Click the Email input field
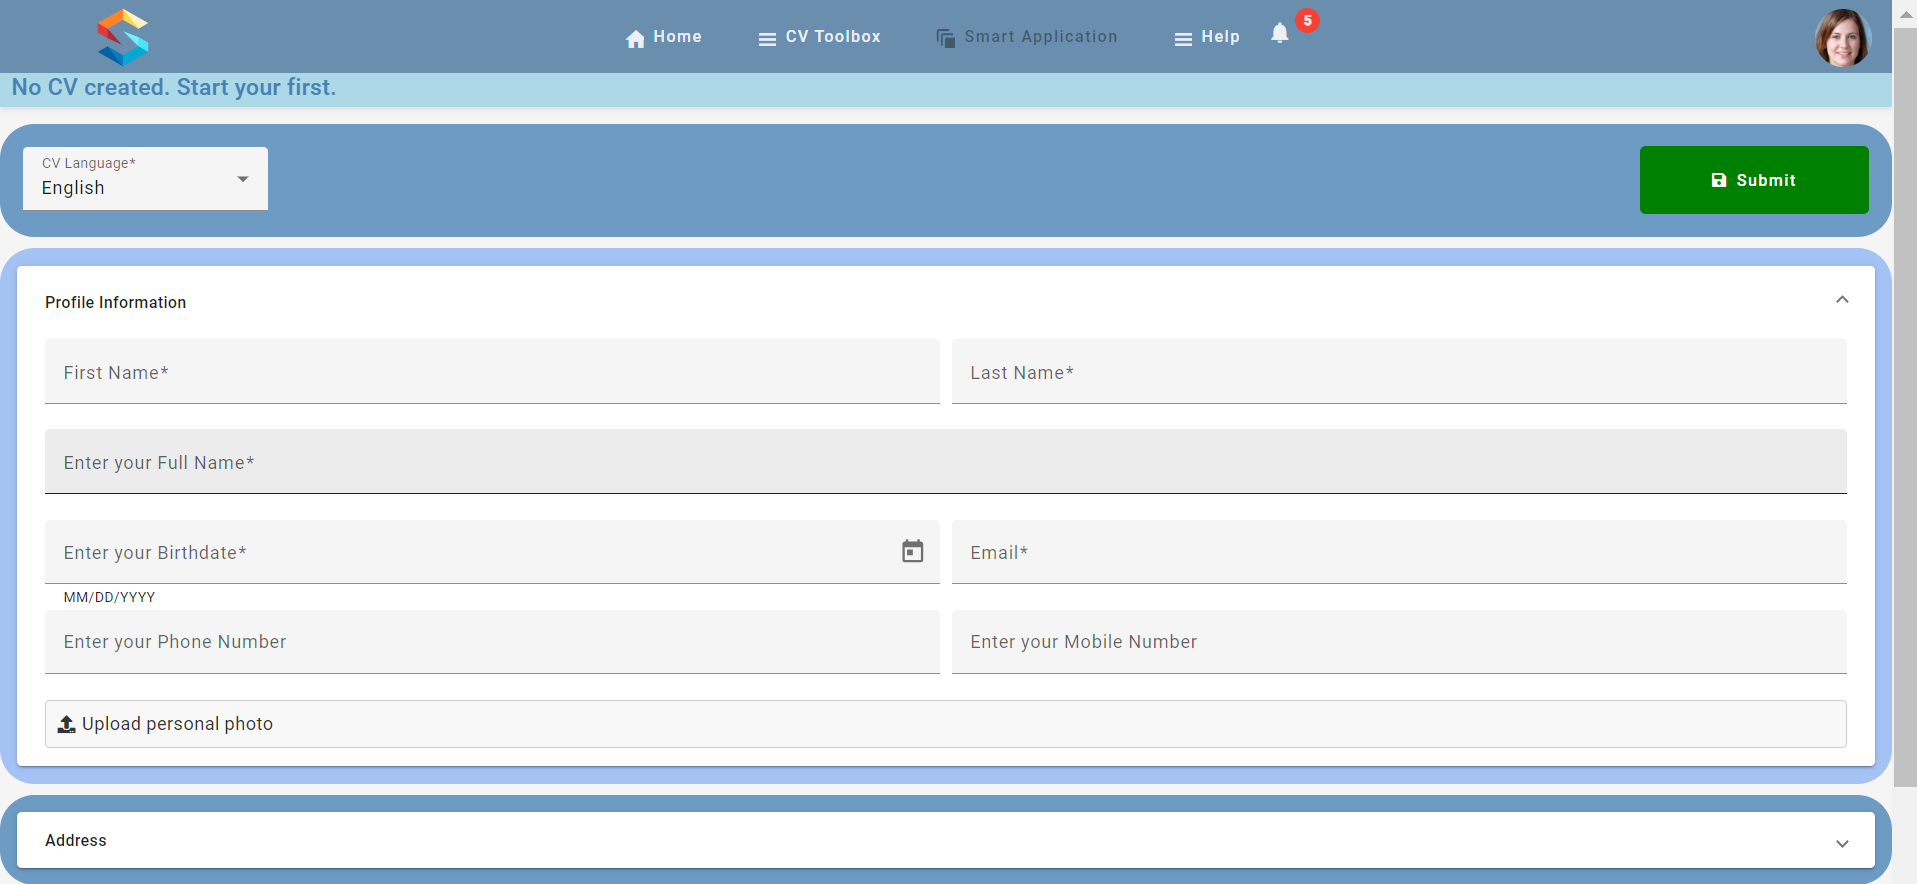 click(x=1399, y=552)
